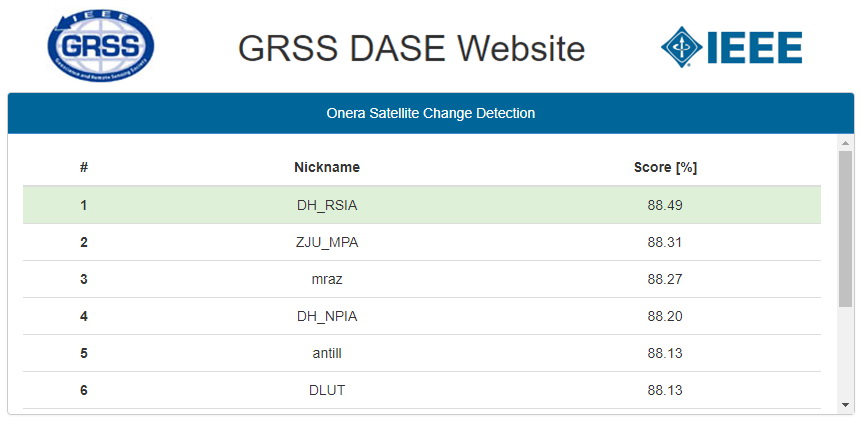Click rank number 3 in the table
This screenshot has height=423, width=860.
(x=84, y=279)
